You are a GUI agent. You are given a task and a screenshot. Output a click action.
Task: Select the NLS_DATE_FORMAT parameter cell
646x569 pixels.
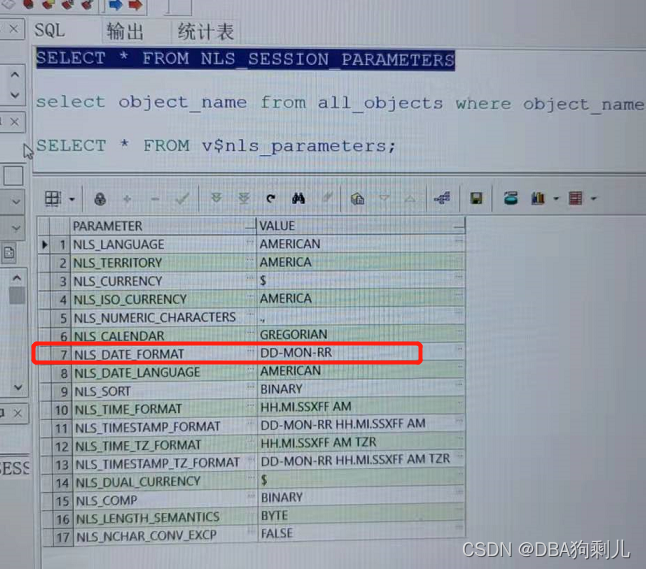coord(164,354)
